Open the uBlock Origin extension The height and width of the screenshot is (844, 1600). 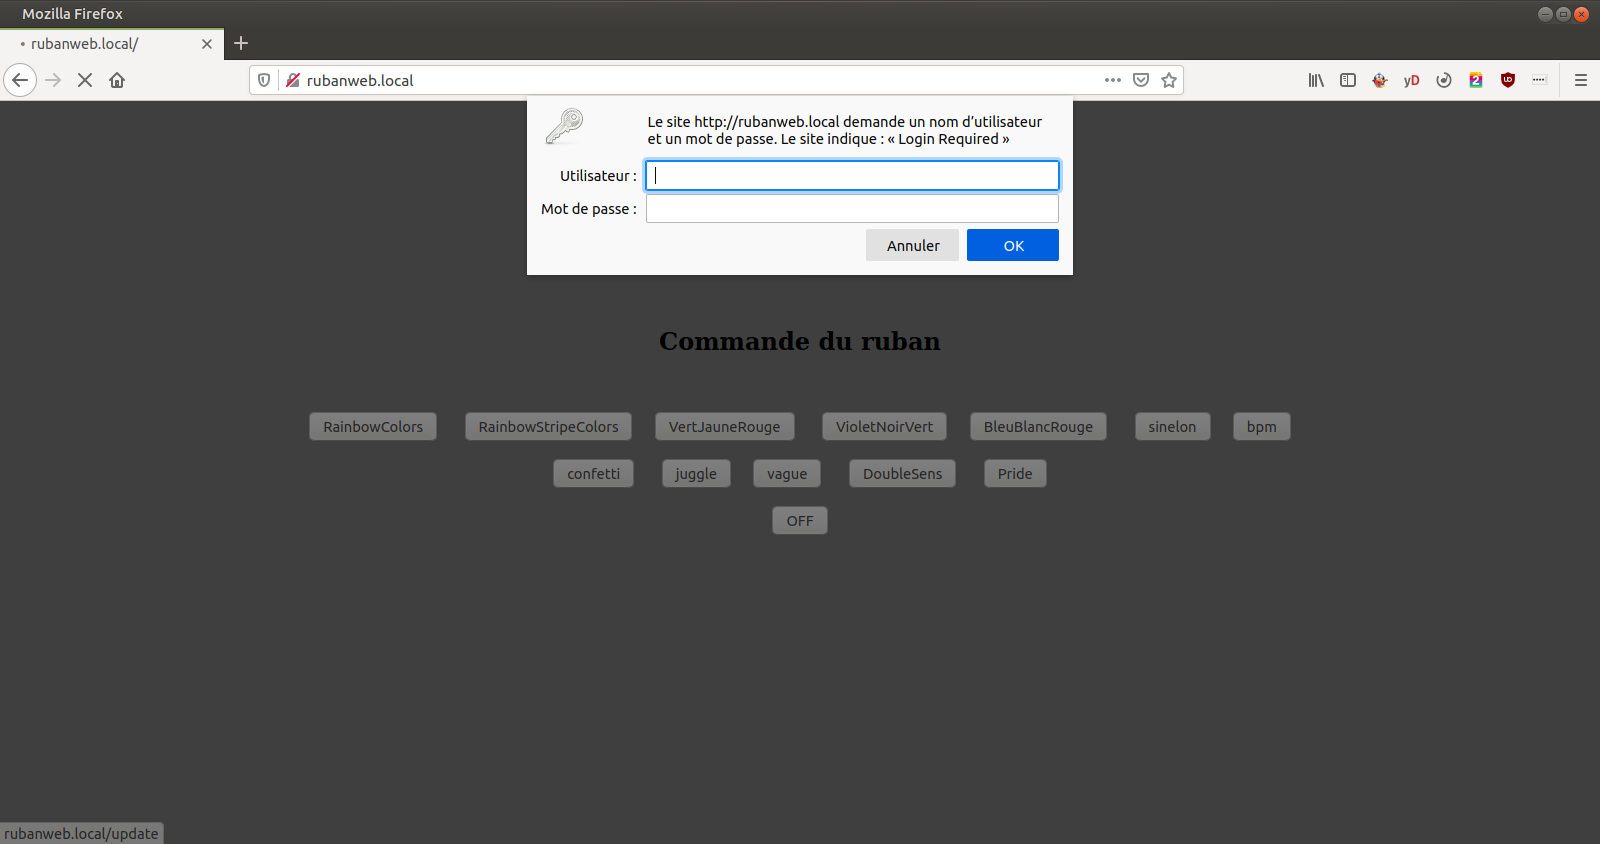tap(1508, 80)
